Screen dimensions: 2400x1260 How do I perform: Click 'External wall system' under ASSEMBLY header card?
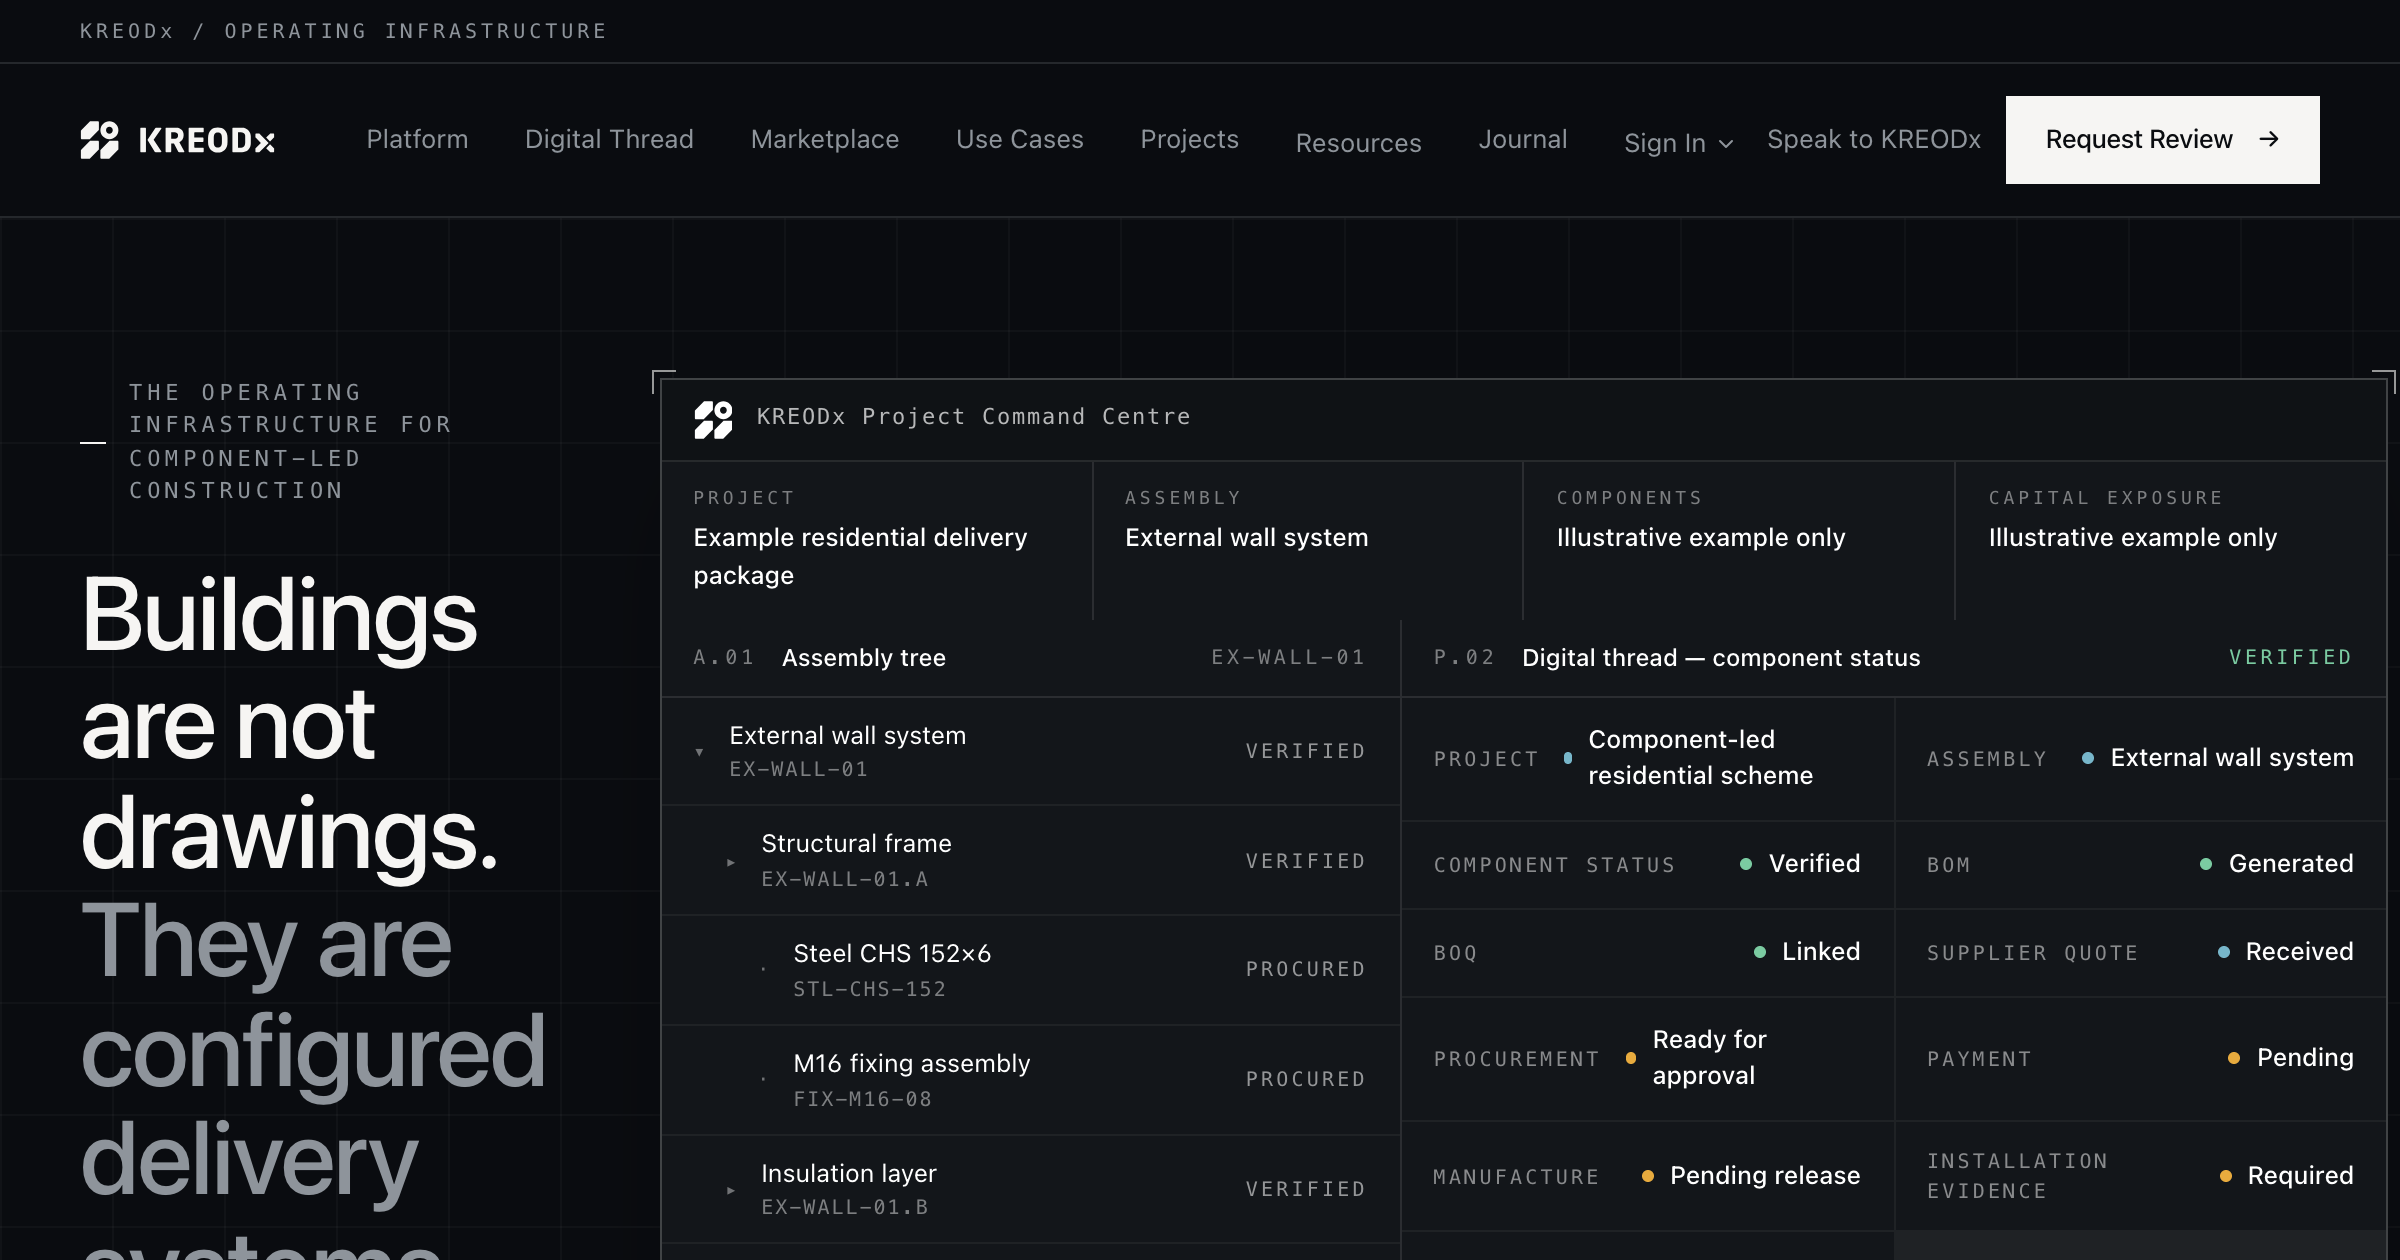click(x=1246, y=537)
